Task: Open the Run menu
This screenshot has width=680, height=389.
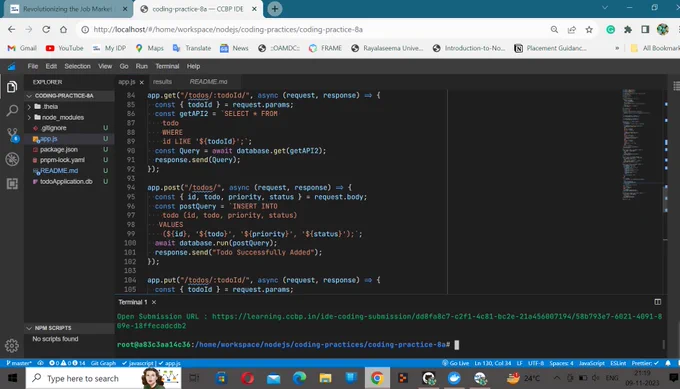Action: pos(141,66)
